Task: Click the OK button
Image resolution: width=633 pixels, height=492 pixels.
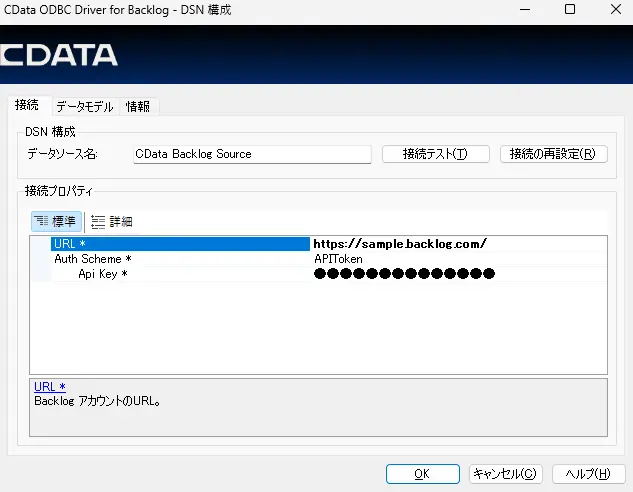Action: (x=423, y=474)
